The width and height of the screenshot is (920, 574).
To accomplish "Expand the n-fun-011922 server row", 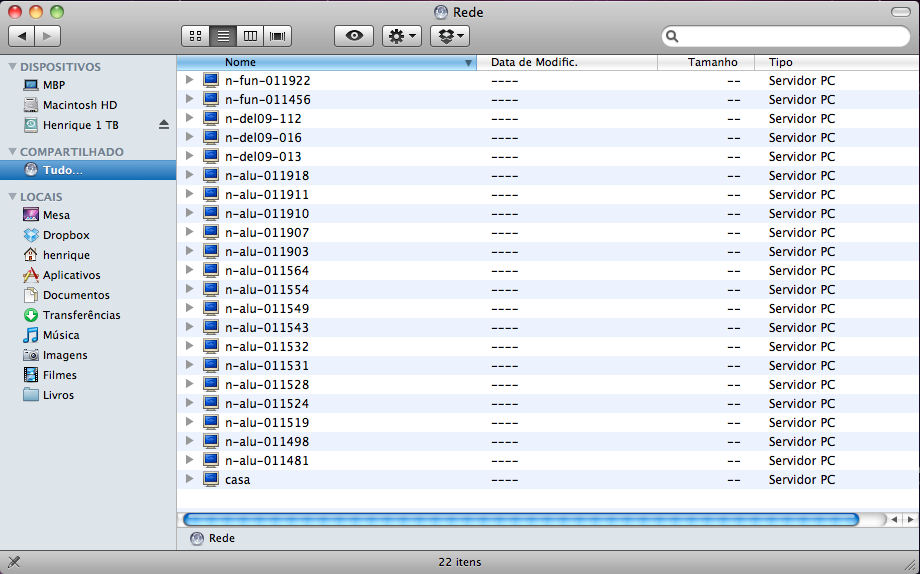I will pos(189,80).
